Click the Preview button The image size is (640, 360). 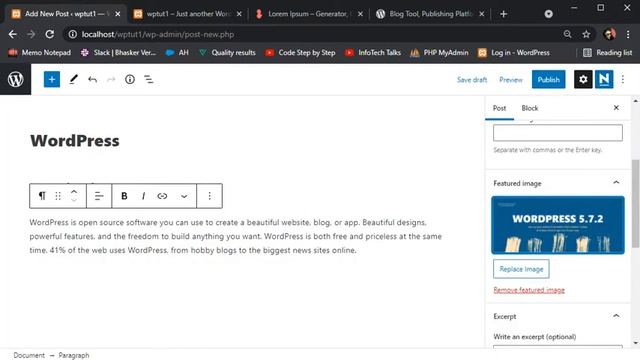coord(511,80)
